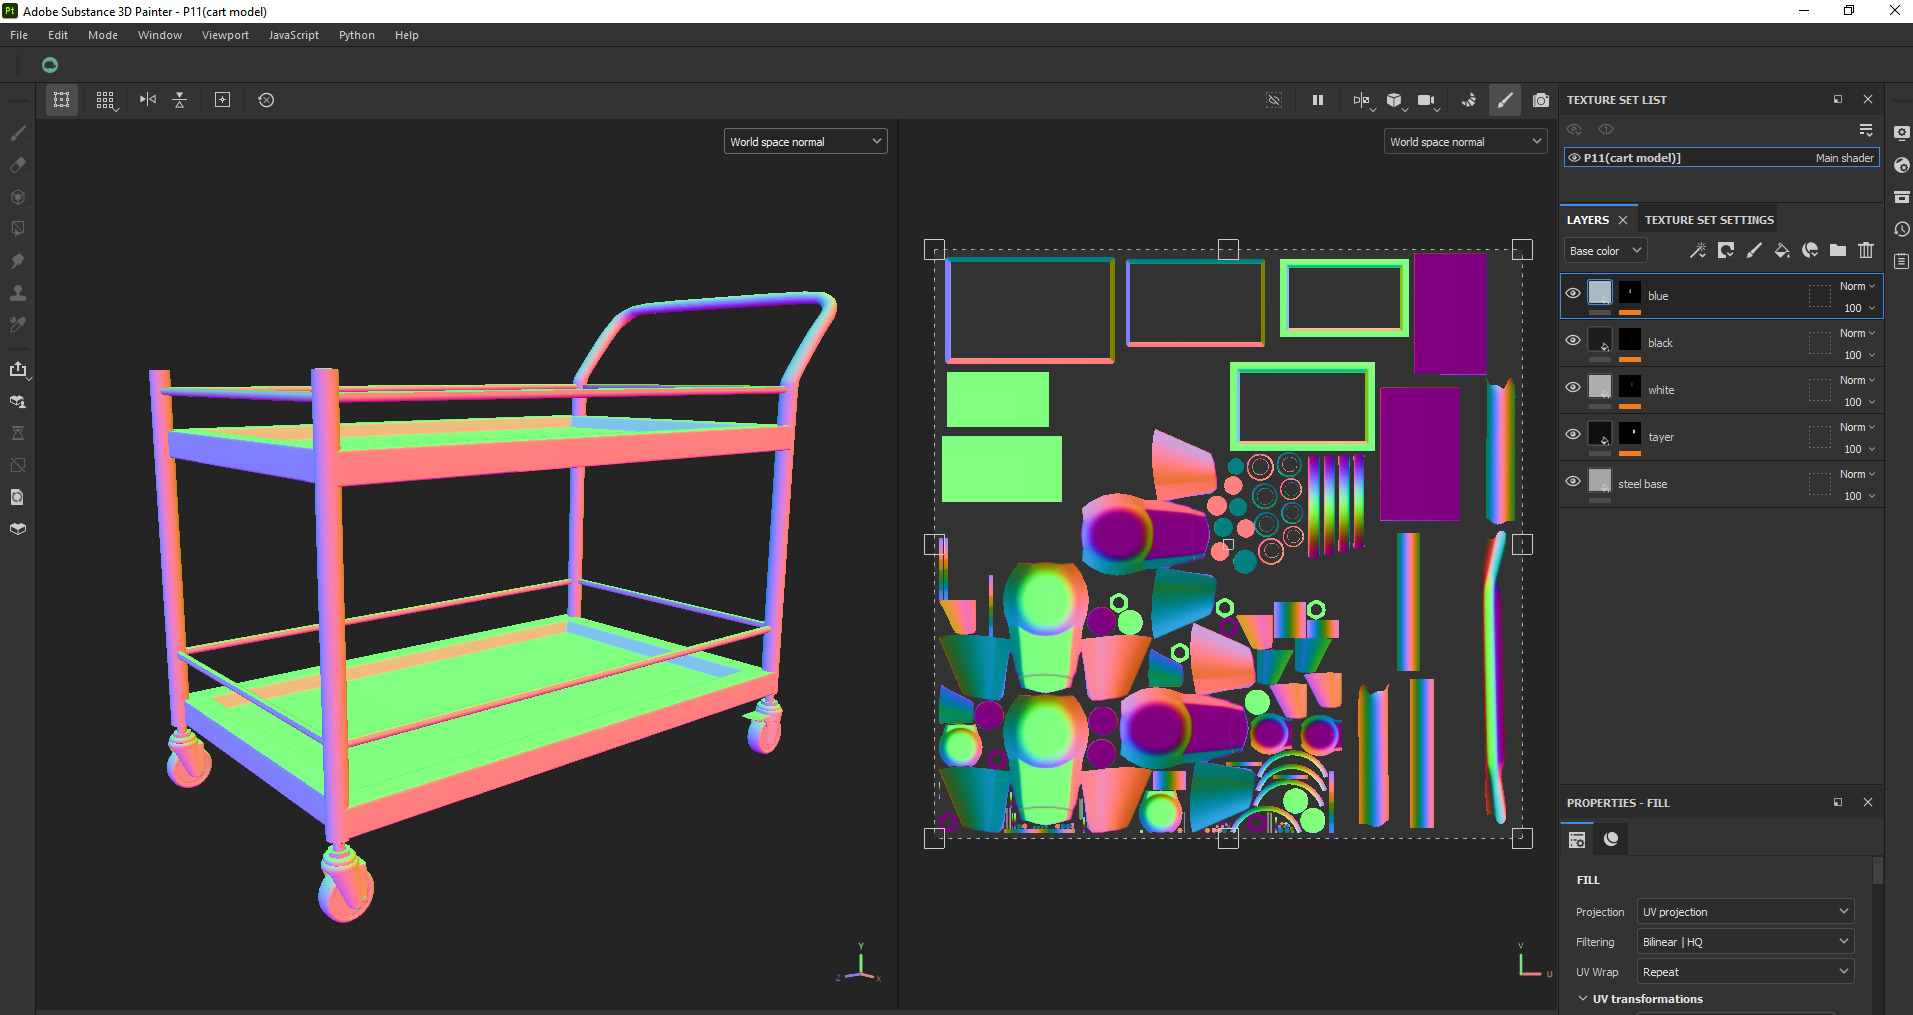Viewport: 1913px width, 1015px height.
Task: Open the Viewport menu
Action: (225, 35)
